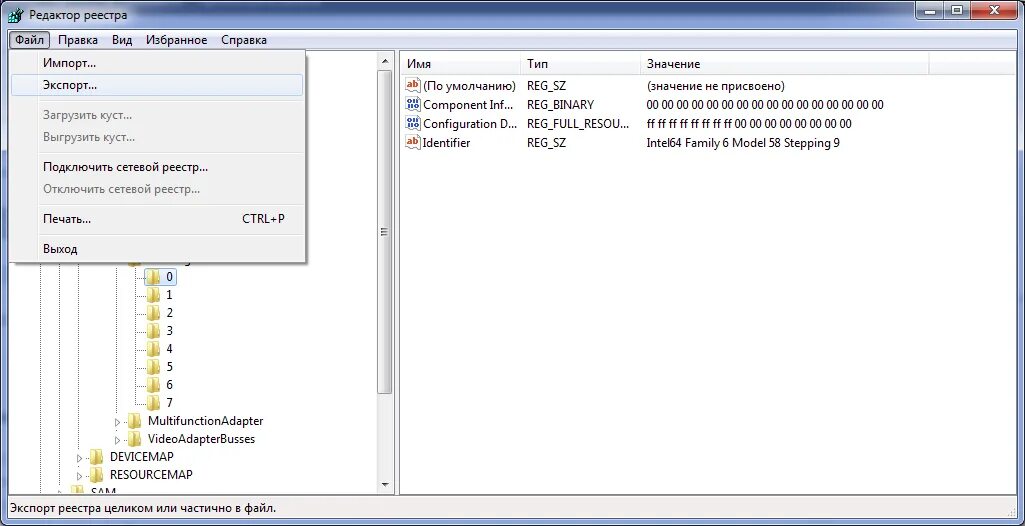Viewport: 1025px width, 526px height.
Task: Select Подключить сетевой реестр...
Action: pyautogui.click(x=157, y=167)
